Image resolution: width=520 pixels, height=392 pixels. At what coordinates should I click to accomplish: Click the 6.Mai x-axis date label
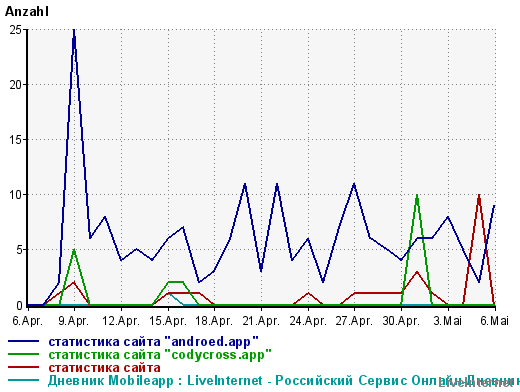(494, 321)
